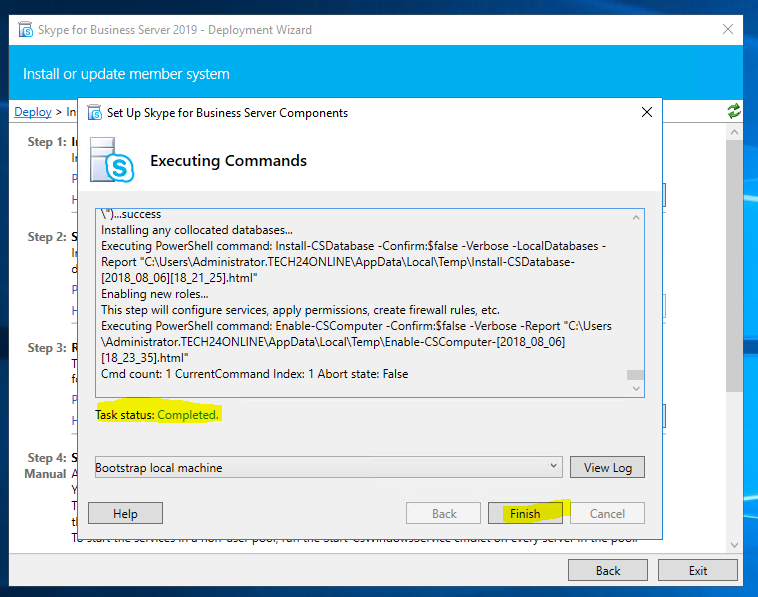Click the Cancel button in setup dialog
Image resolution: width=758 pixels, height=597 pixels.
[x=607, y=513]
